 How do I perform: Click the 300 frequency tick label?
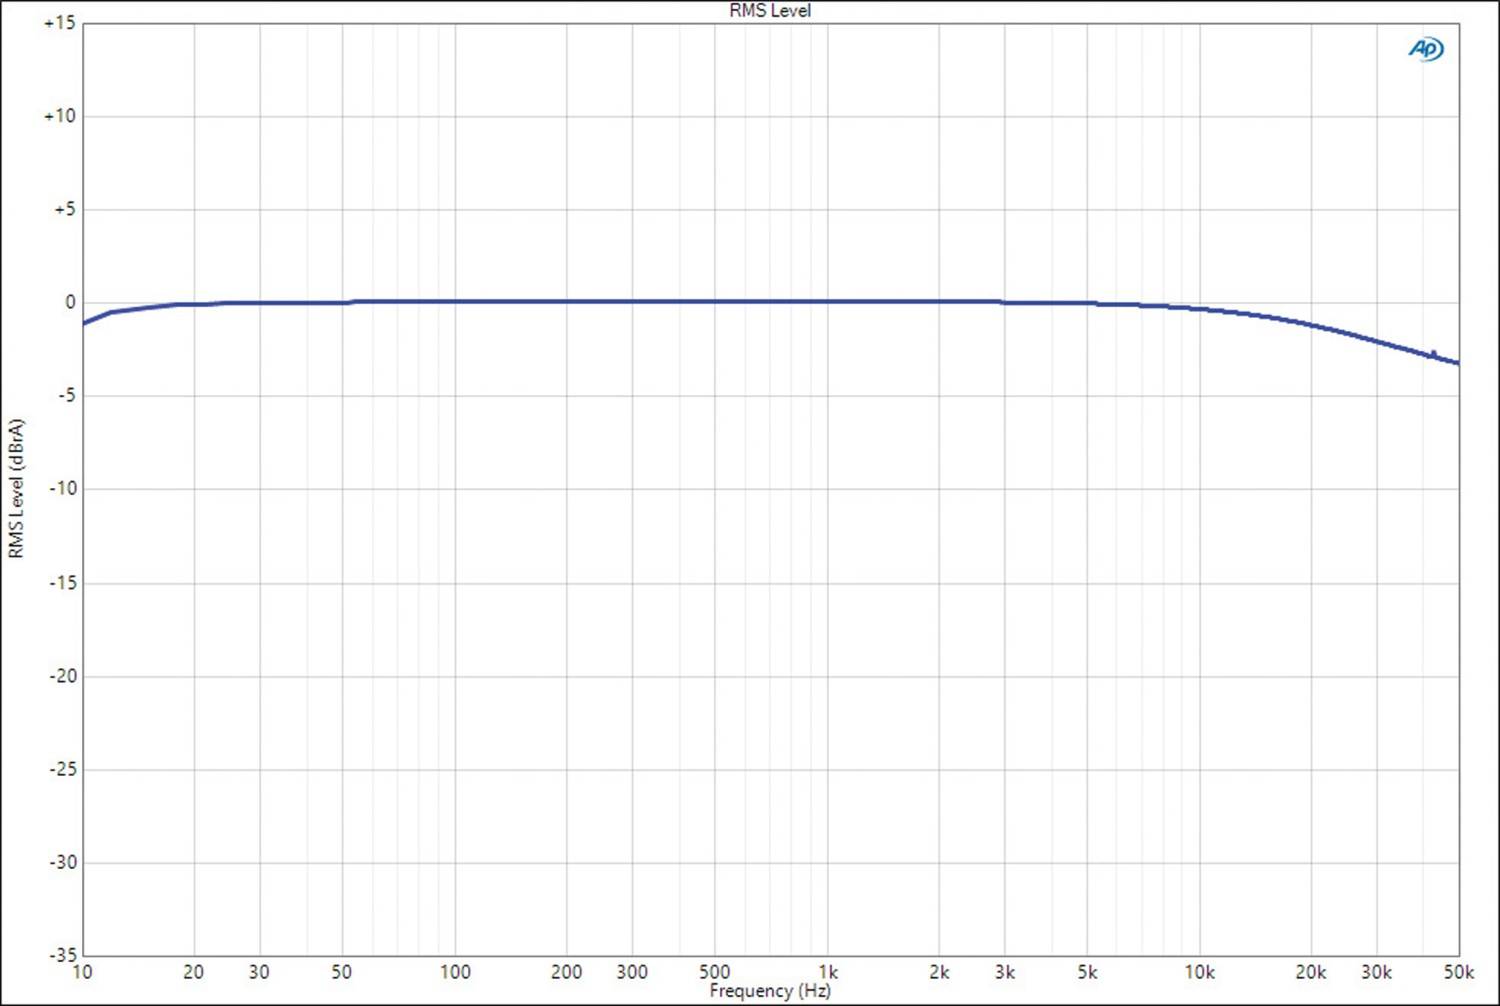tap(632, 972)
